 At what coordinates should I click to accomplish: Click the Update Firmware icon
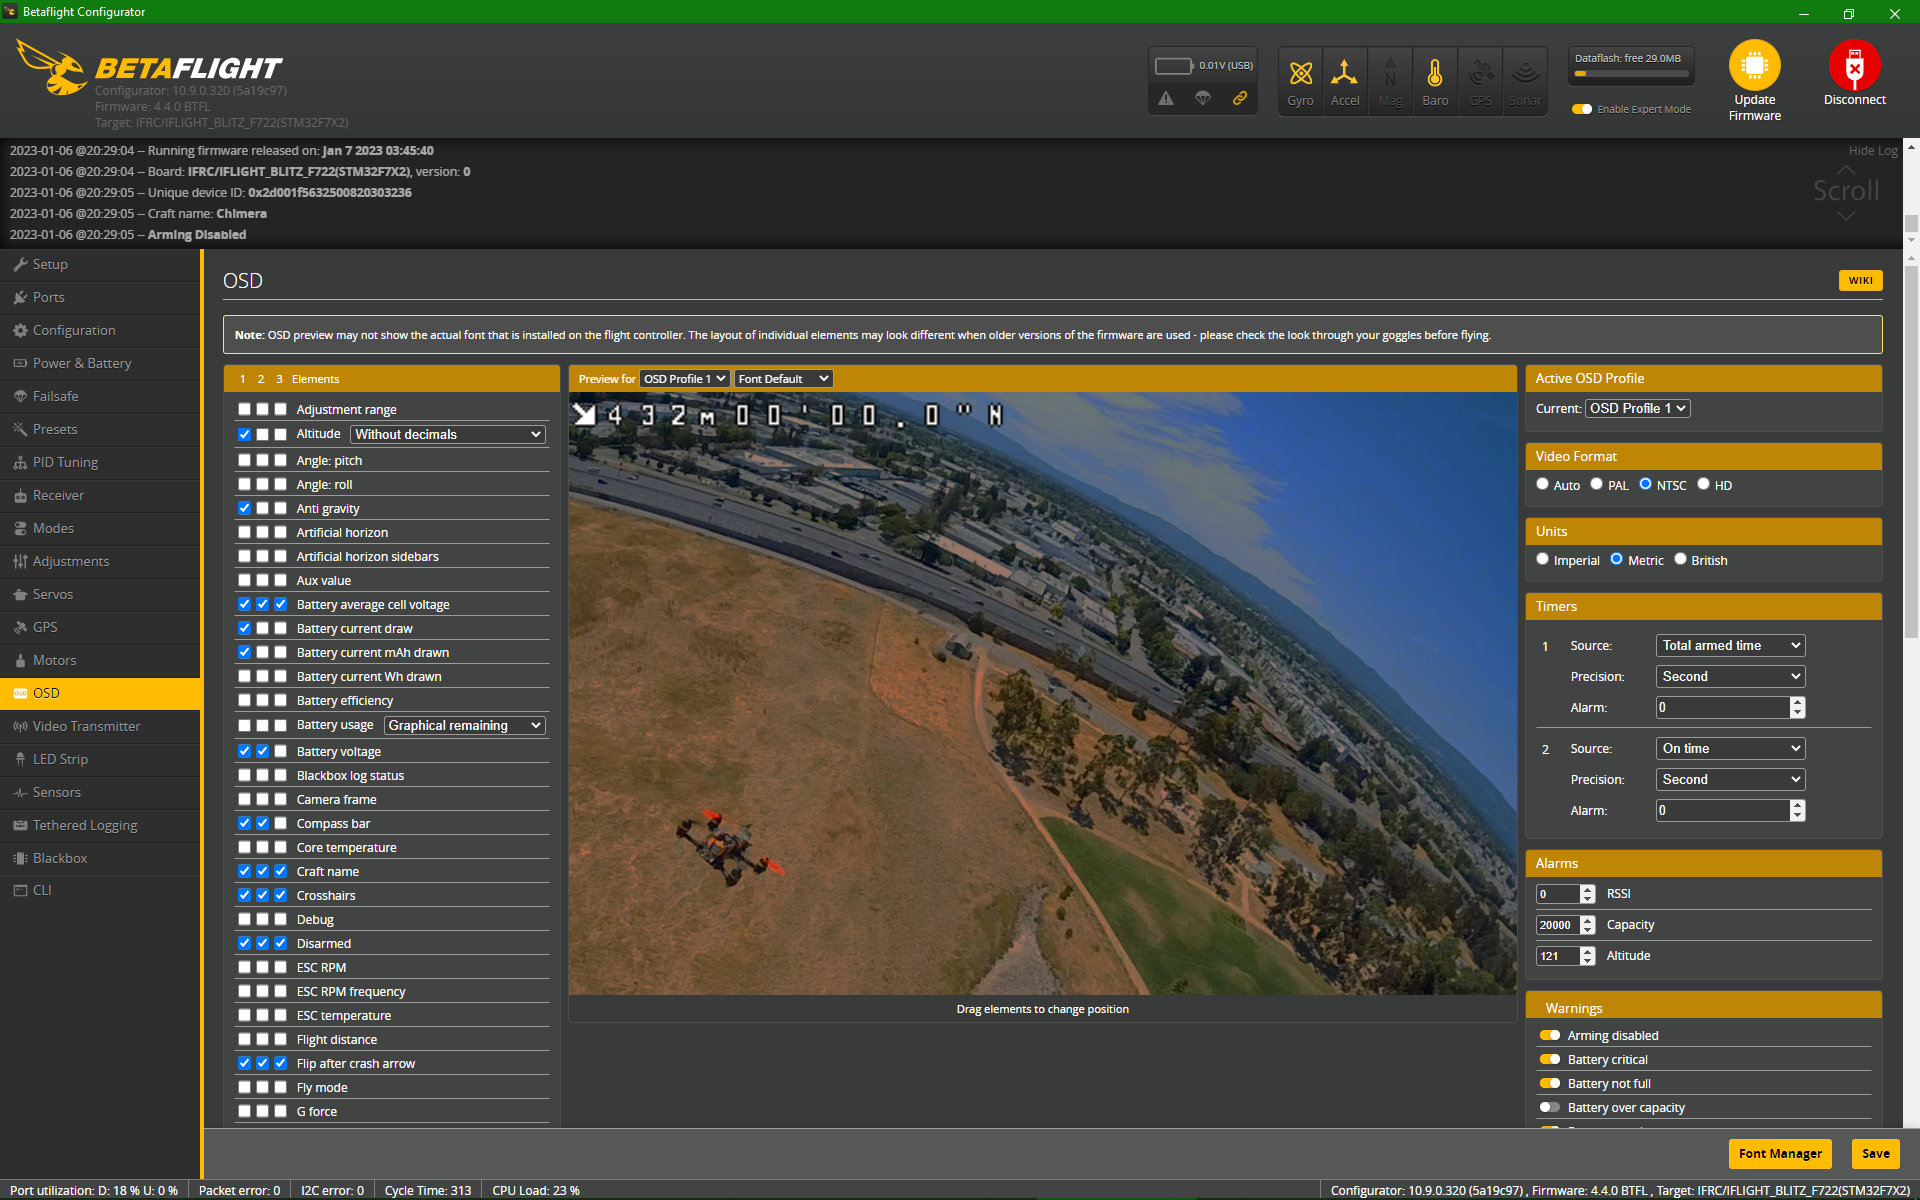coord(1754,66)
